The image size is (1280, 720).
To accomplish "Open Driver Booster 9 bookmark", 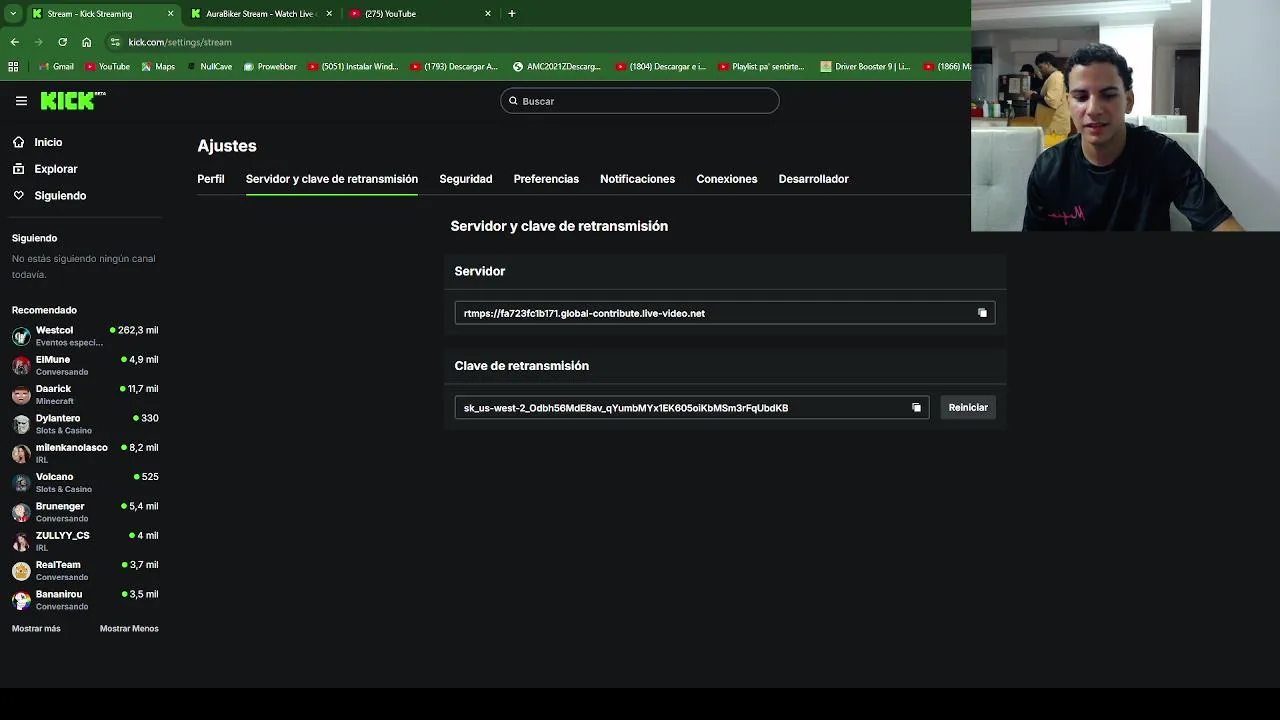I will 865,67.
